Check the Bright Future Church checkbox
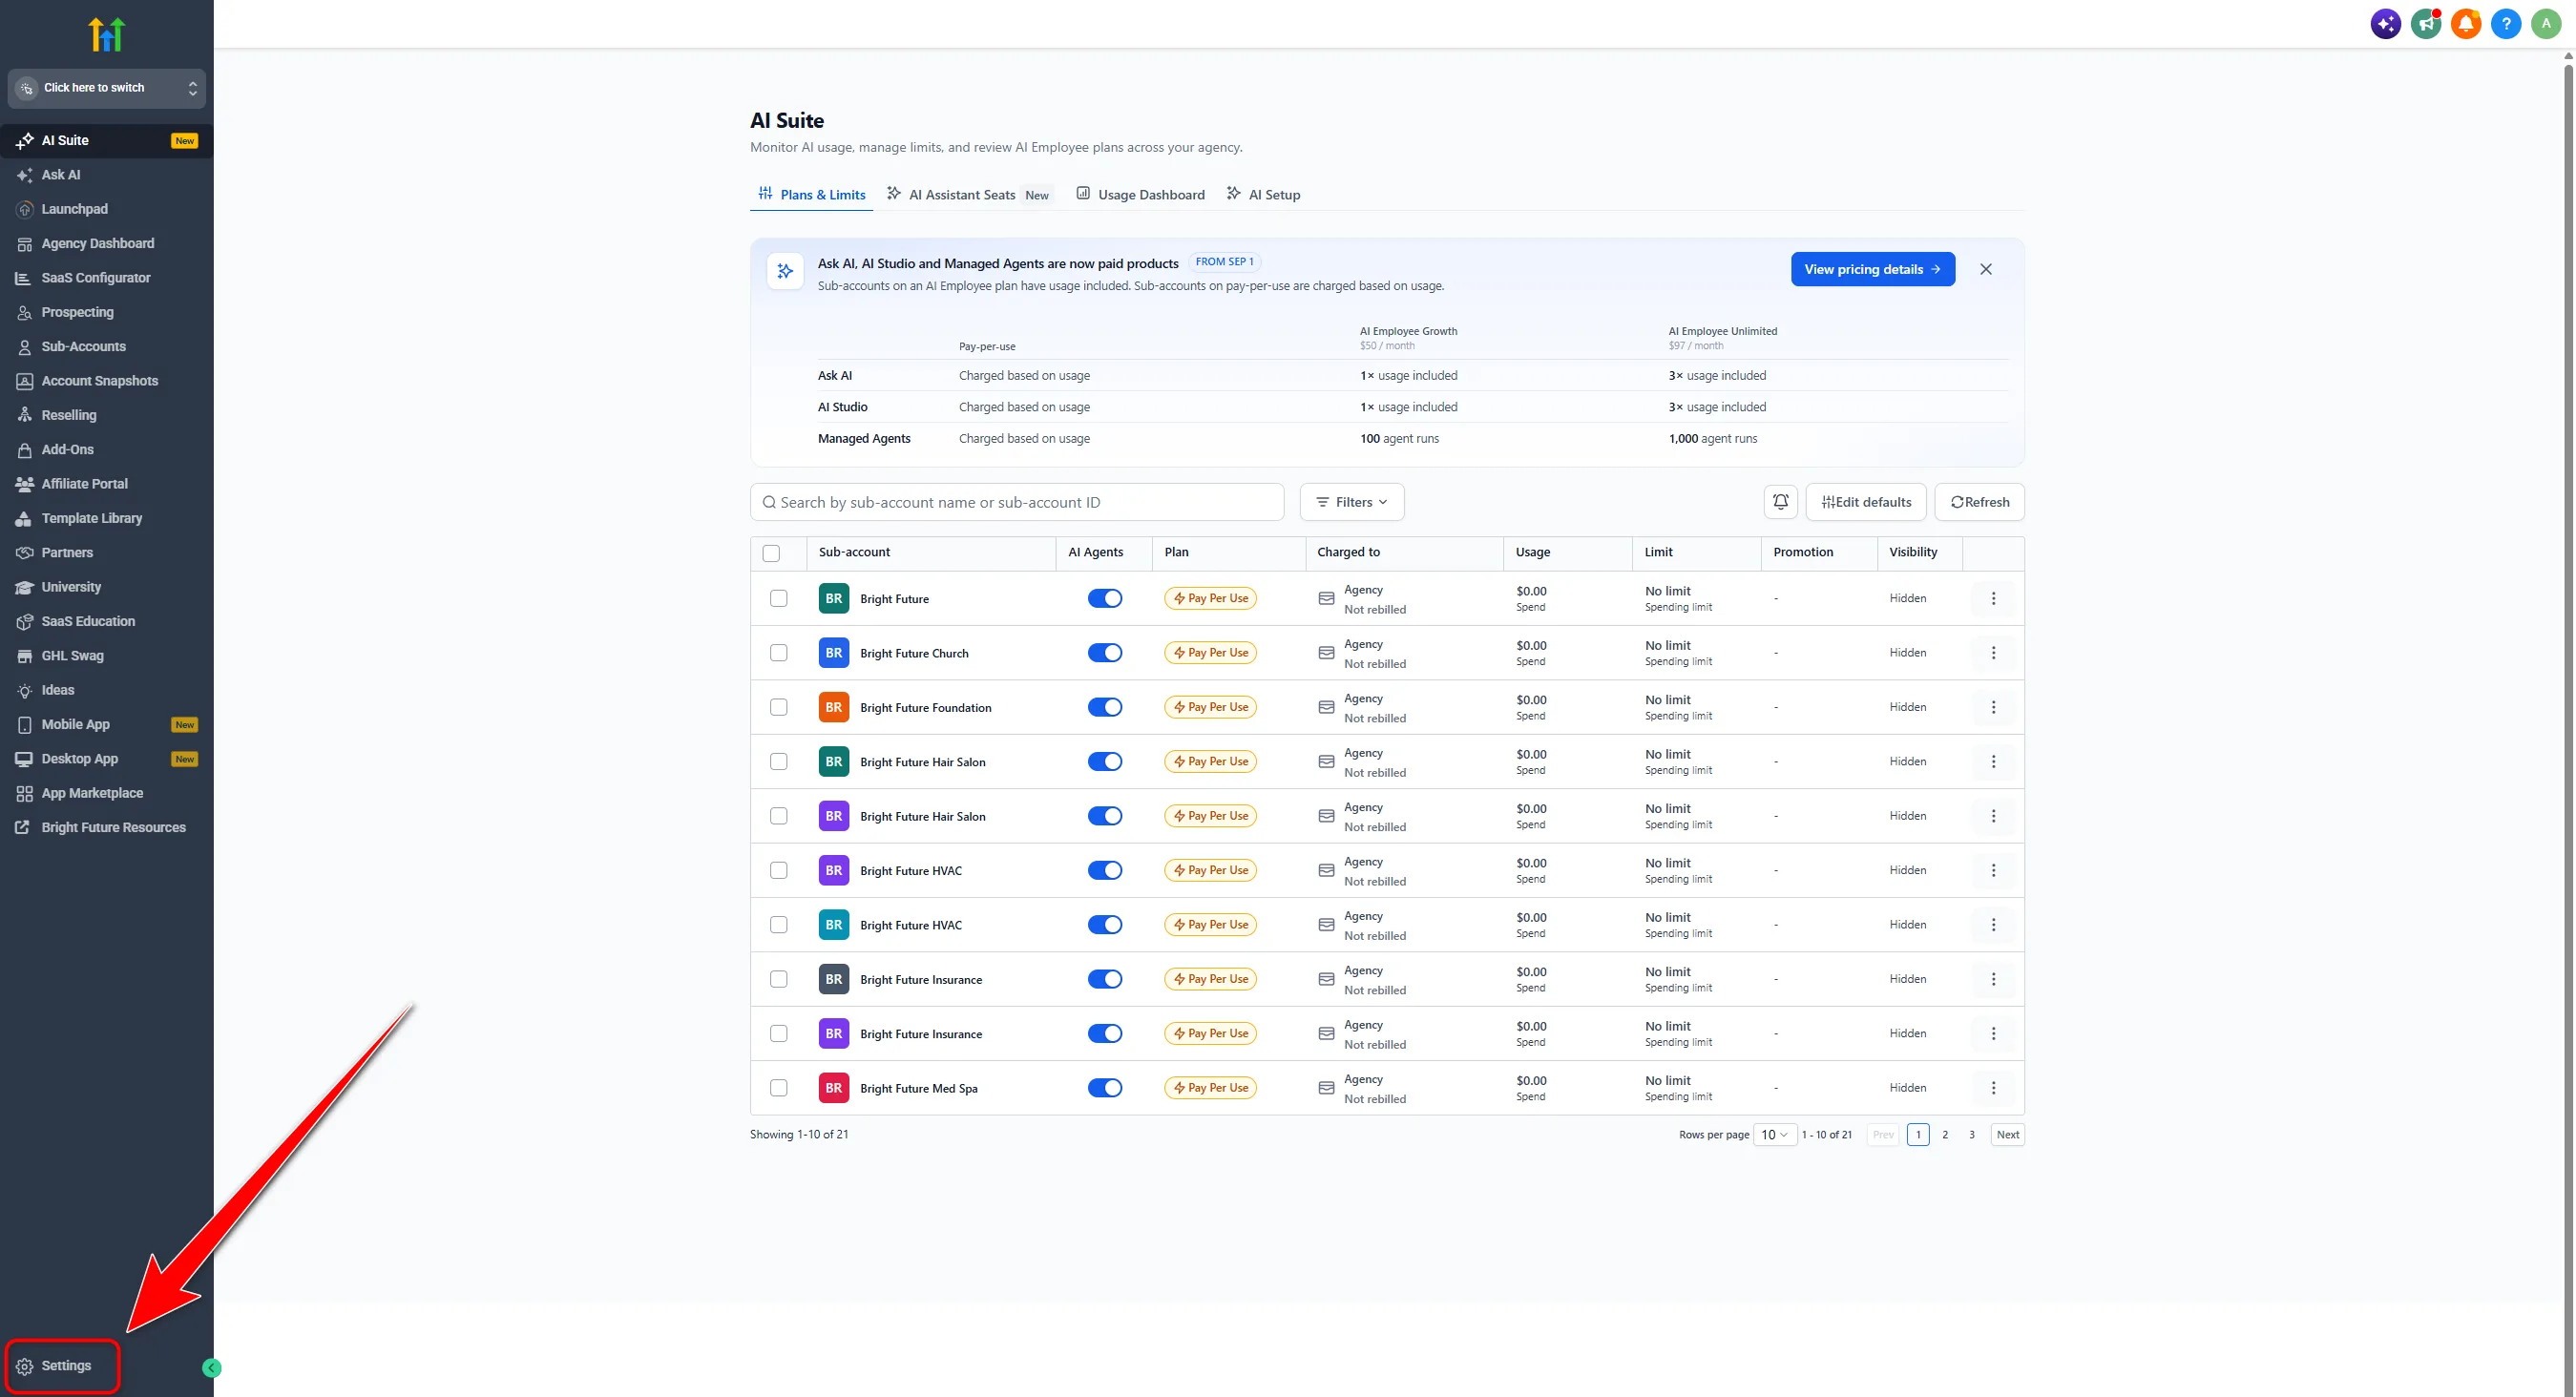This screenshot has height=1397, width=2576. coord(779,653)
